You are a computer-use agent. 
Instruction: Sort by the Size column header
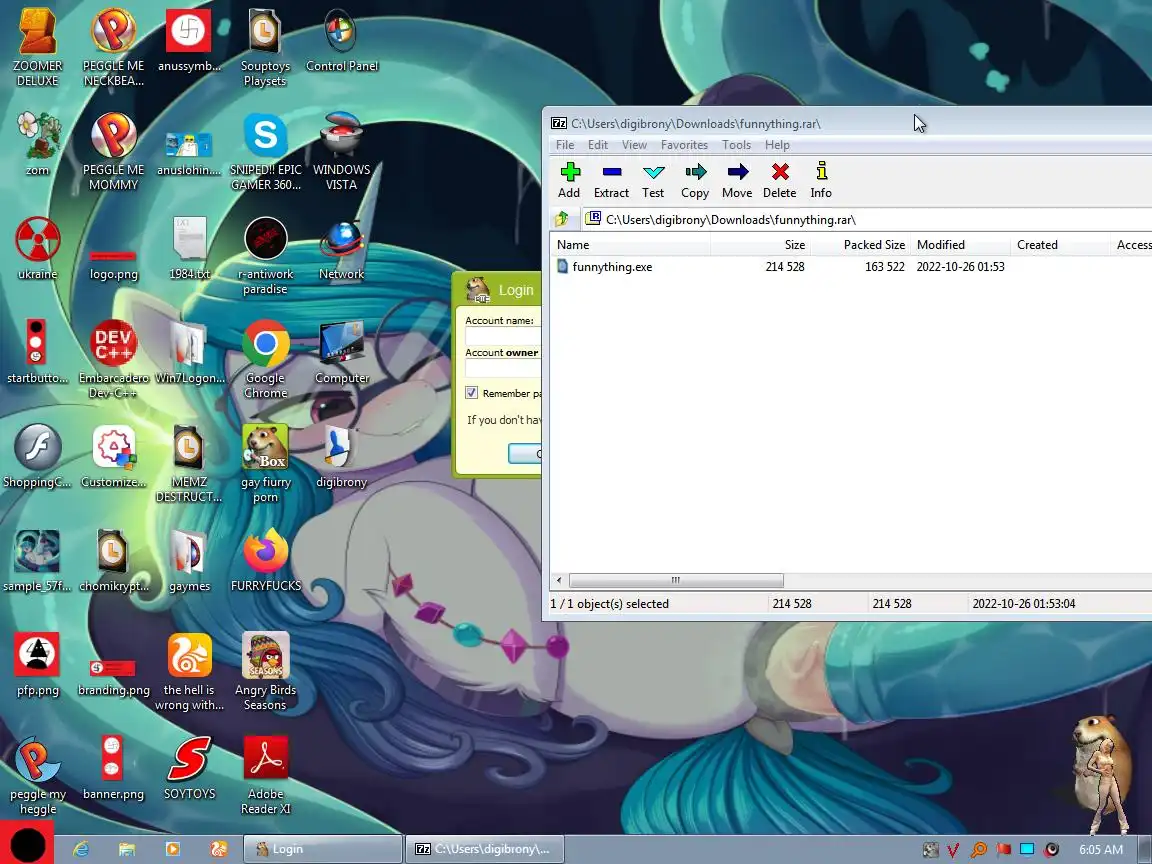(760, 245)
